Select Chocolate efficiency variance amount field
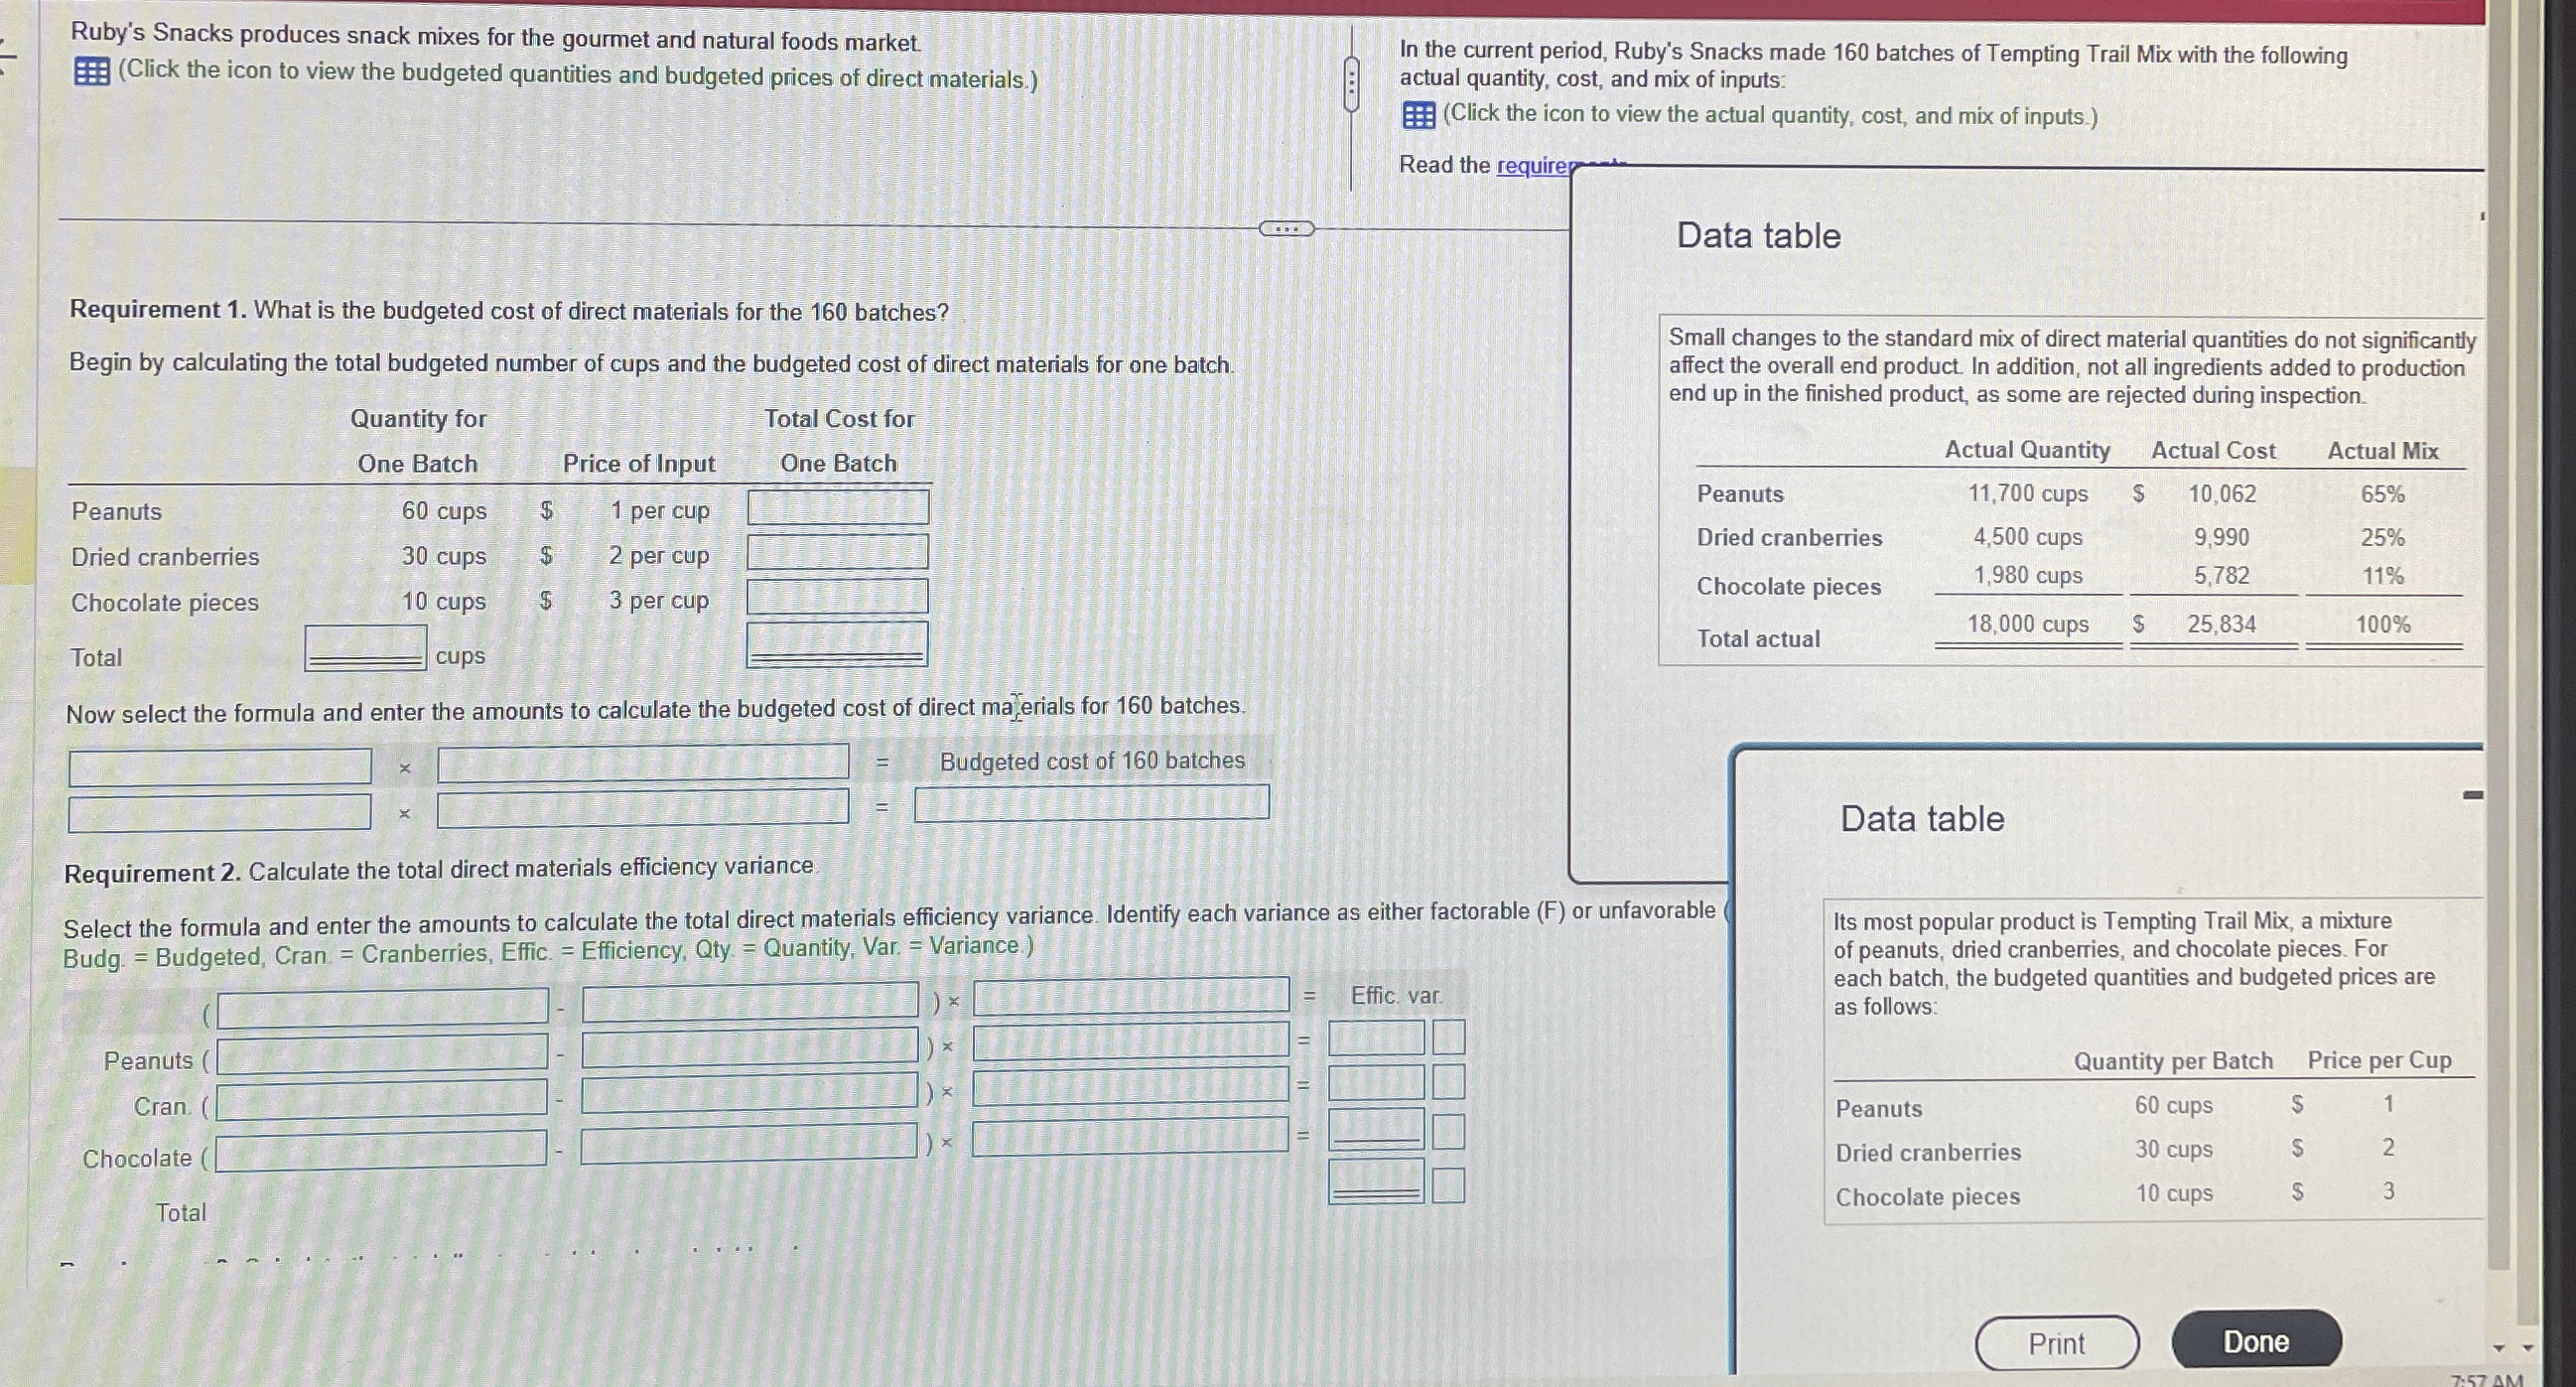The height and width of the screenshot is (1387, 2576). coord(1376,1130)
